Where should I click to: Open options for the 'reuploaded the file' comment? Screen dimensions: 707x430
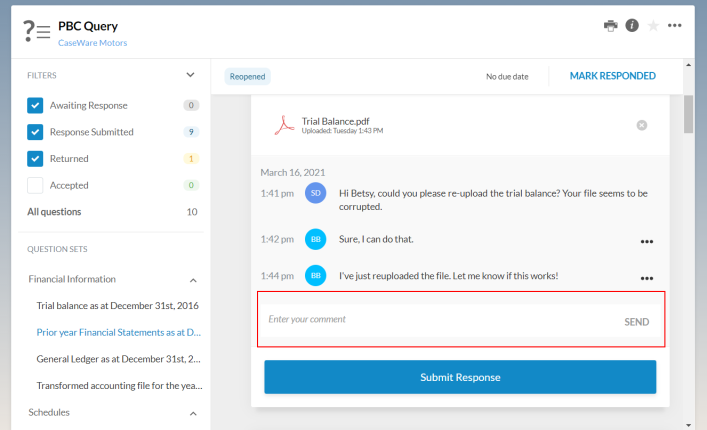pyautogui.click(x=647, y=278)
